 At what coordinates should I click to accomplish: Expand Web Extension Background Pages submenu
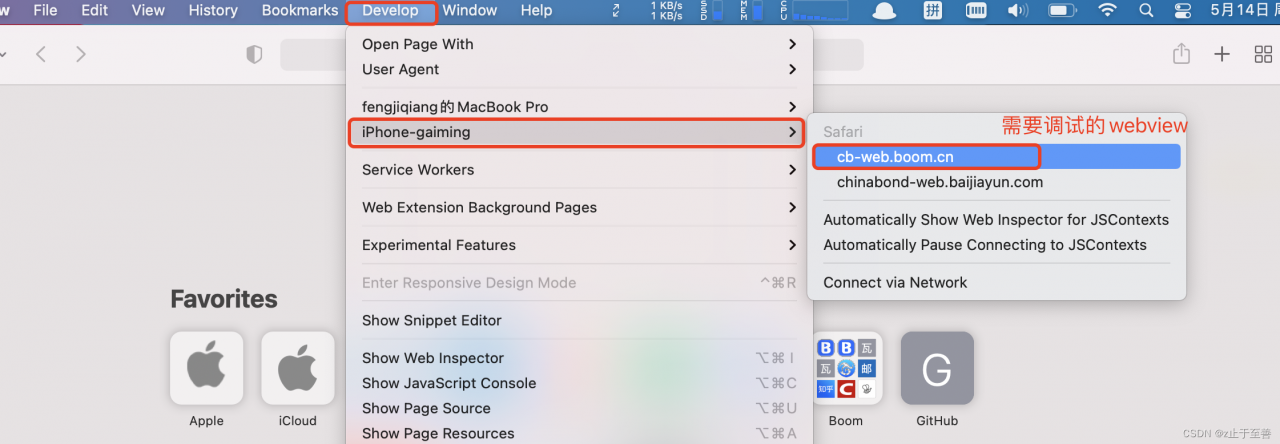pos(580,207)
